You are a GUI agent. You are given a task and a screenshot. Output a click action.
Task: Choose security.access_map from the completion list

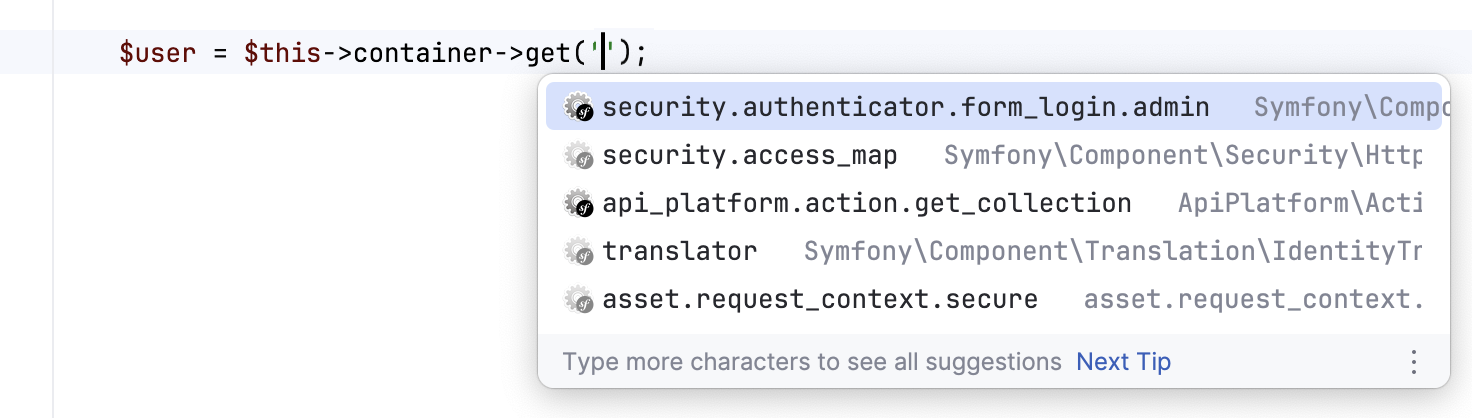tap(749, 155)
